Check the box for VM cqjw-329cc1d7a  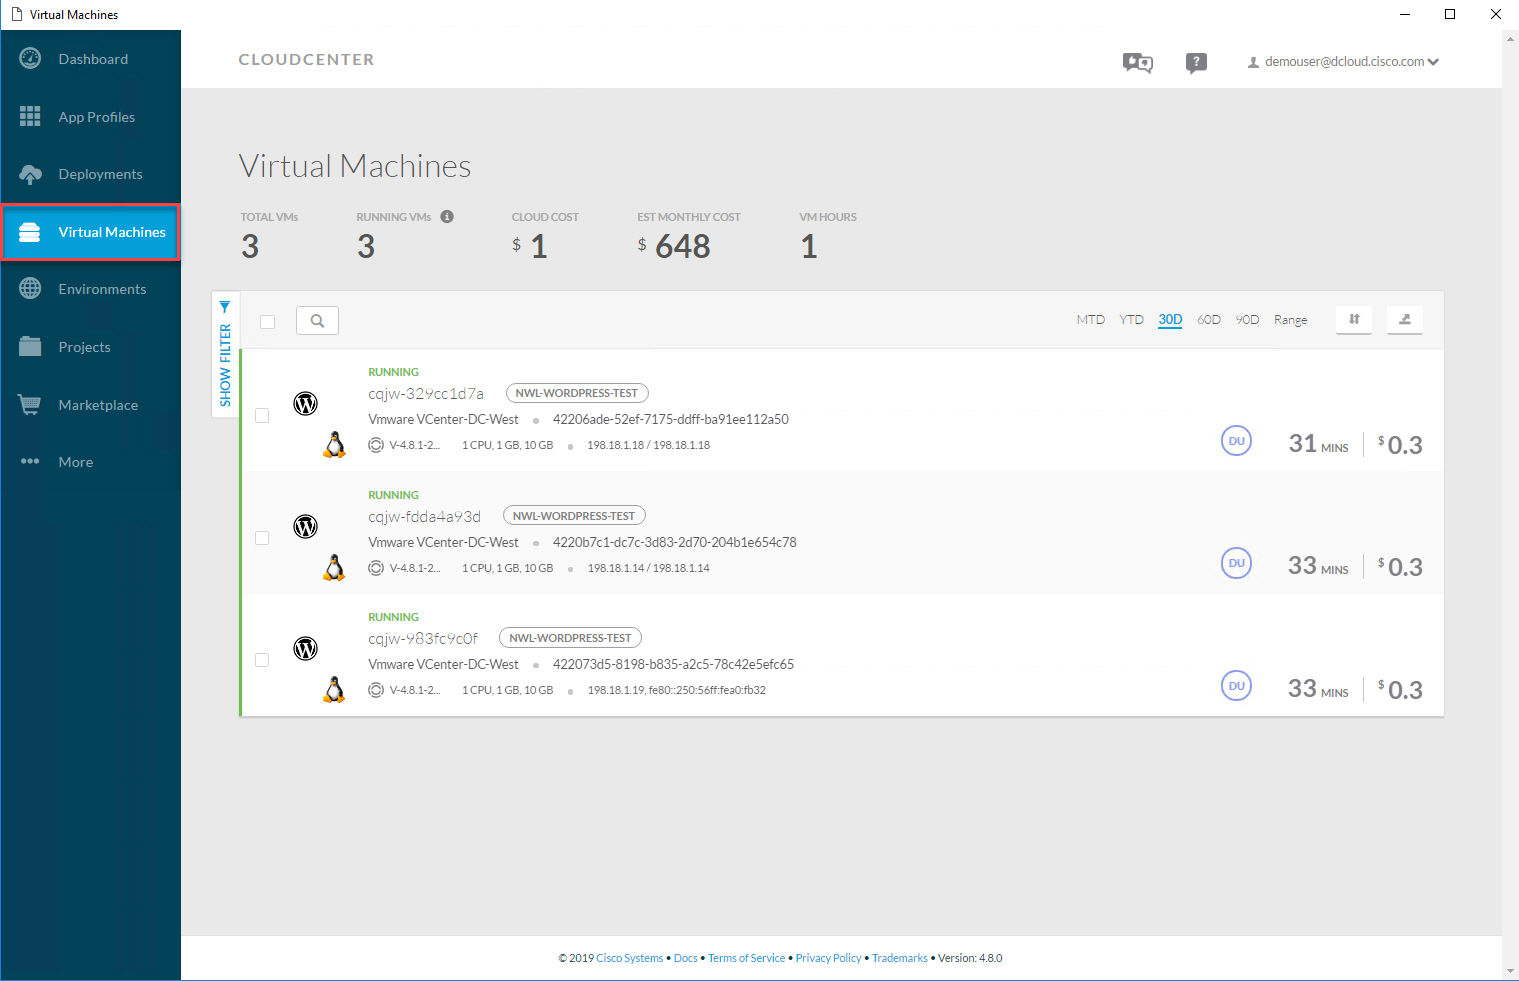(x=262, y=415)
